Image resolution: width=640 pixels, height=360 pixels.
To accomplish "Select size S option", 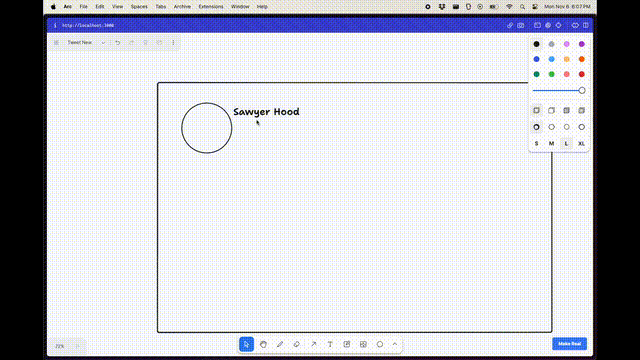I will click(x=536, y=144).
